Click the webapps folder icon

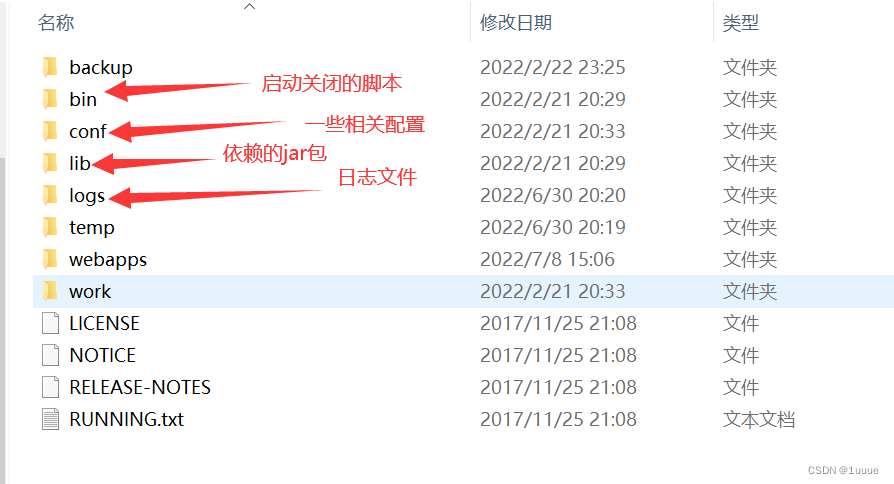[50, 259]
